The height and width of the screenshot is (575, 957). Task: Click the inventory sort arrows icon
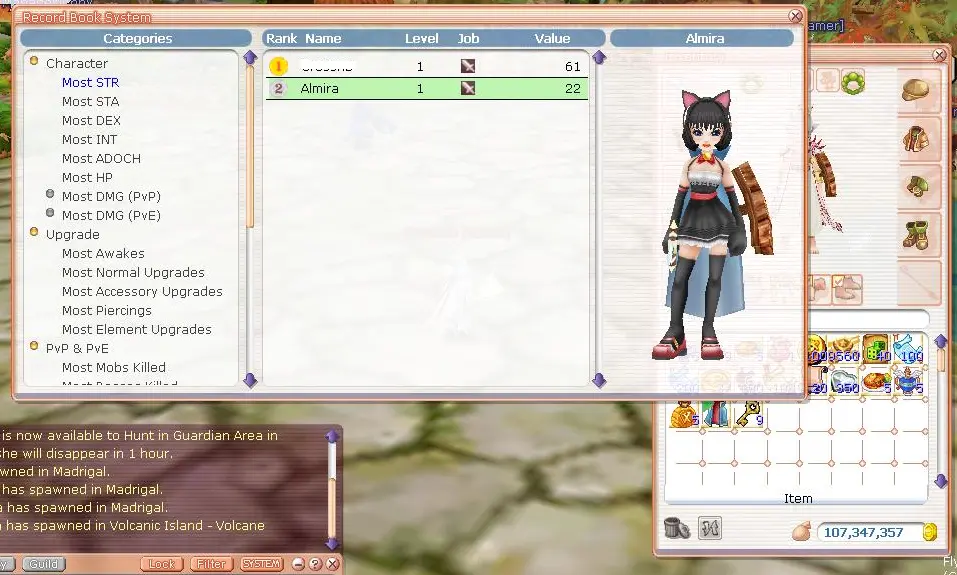tap(710, 528)
